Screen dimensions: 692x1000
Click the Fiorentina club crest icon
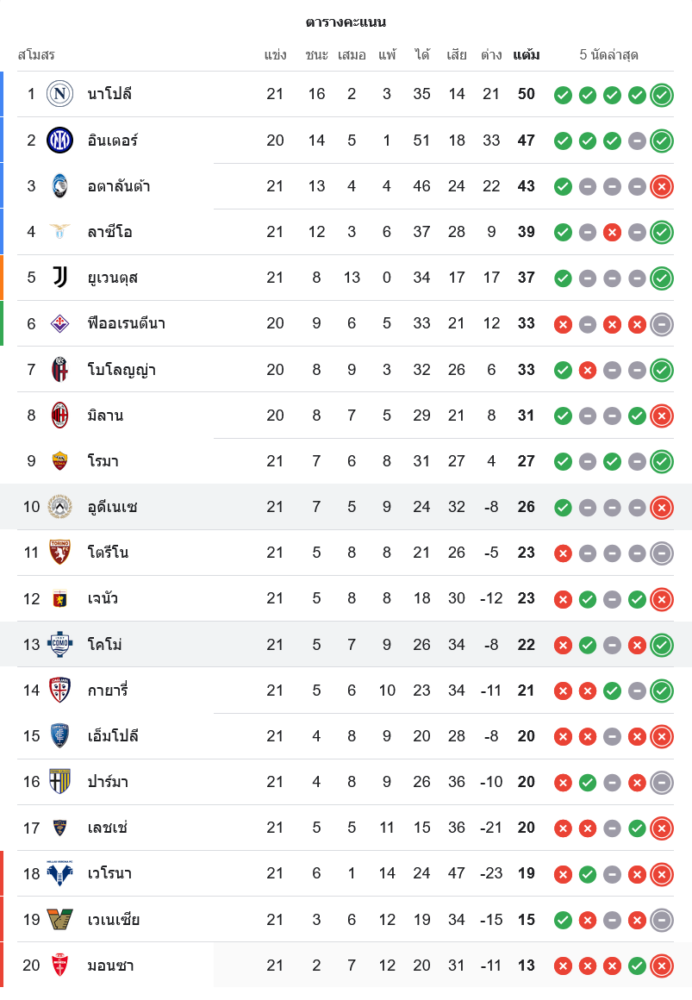point(60,323)
